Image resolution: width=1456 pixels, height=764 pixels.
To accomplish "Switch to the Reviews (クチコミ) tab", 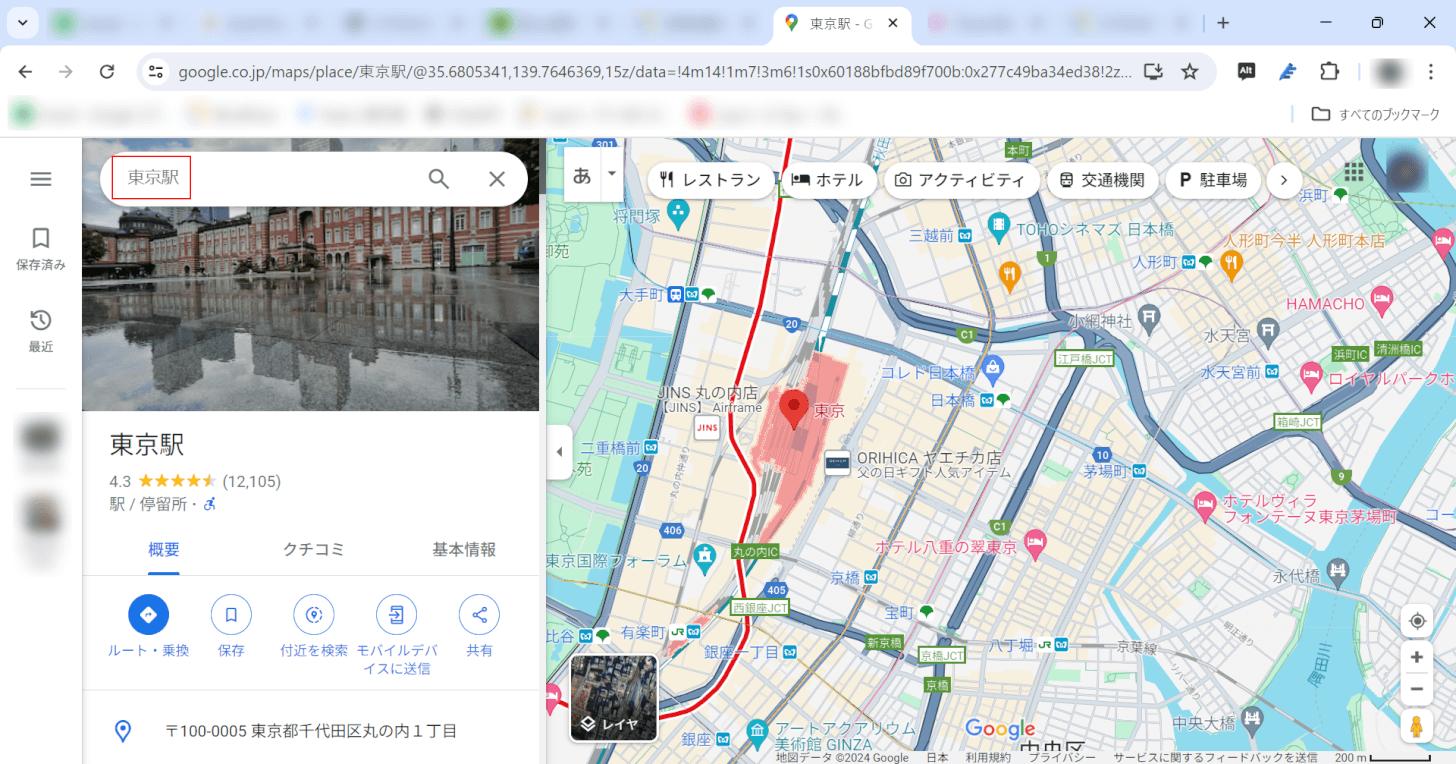I will [314, 549].
